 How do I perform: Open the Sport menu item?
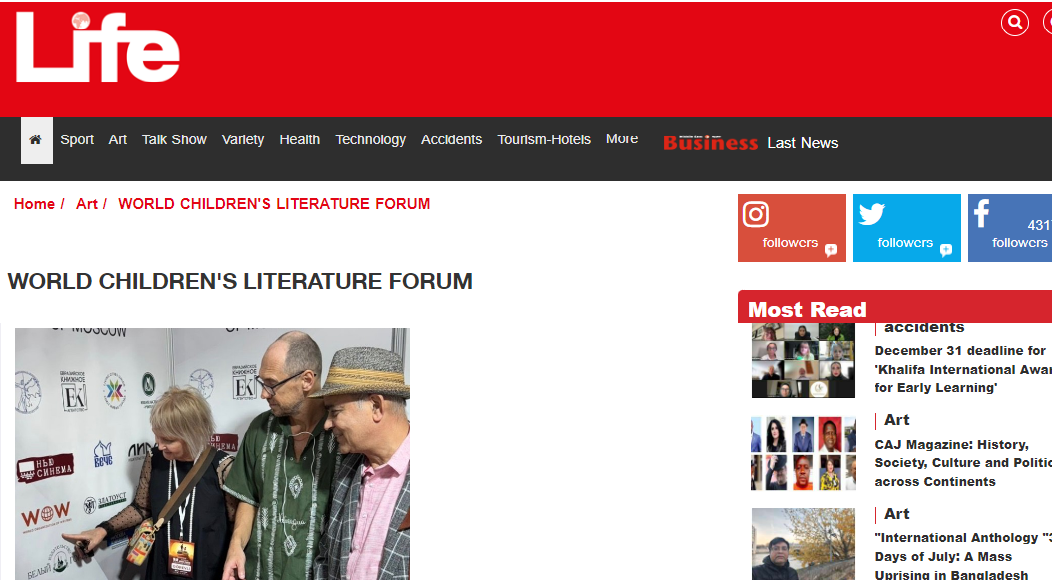click(77, 139)
